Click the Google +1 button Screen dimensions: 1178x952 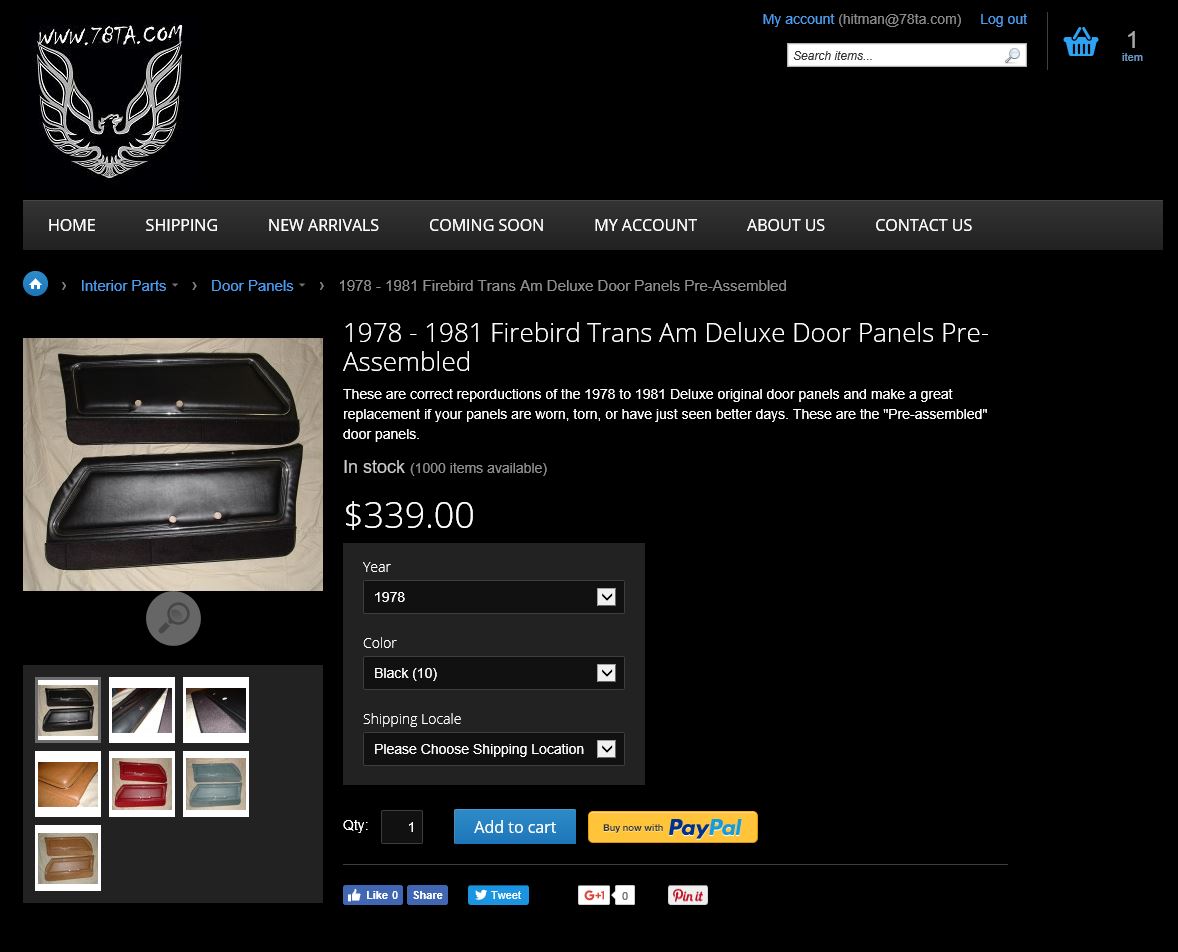coord(593,895)
